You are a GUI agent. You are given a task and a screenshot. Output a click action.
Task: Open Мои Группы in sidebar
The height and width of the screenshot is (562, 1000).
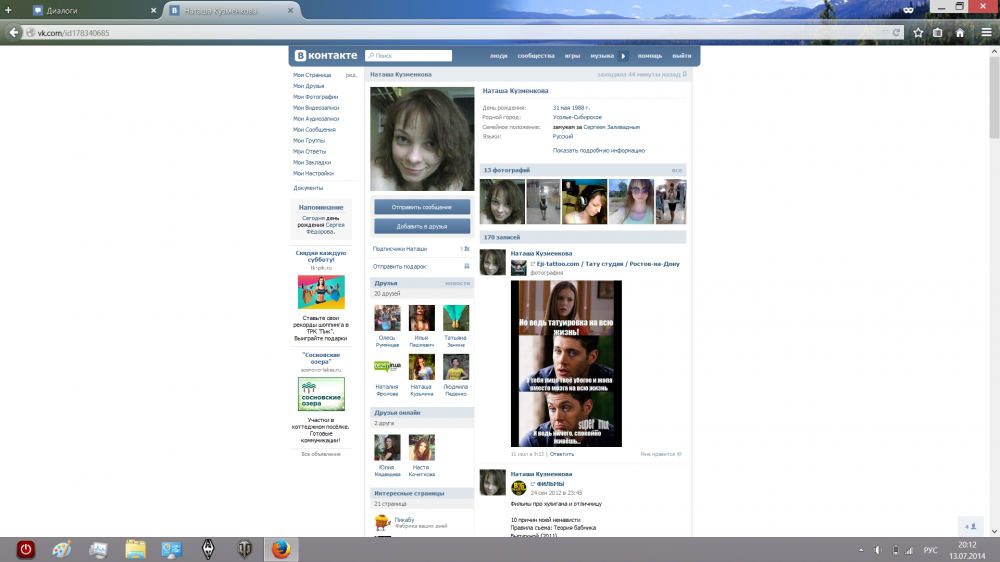coord(309,140)
